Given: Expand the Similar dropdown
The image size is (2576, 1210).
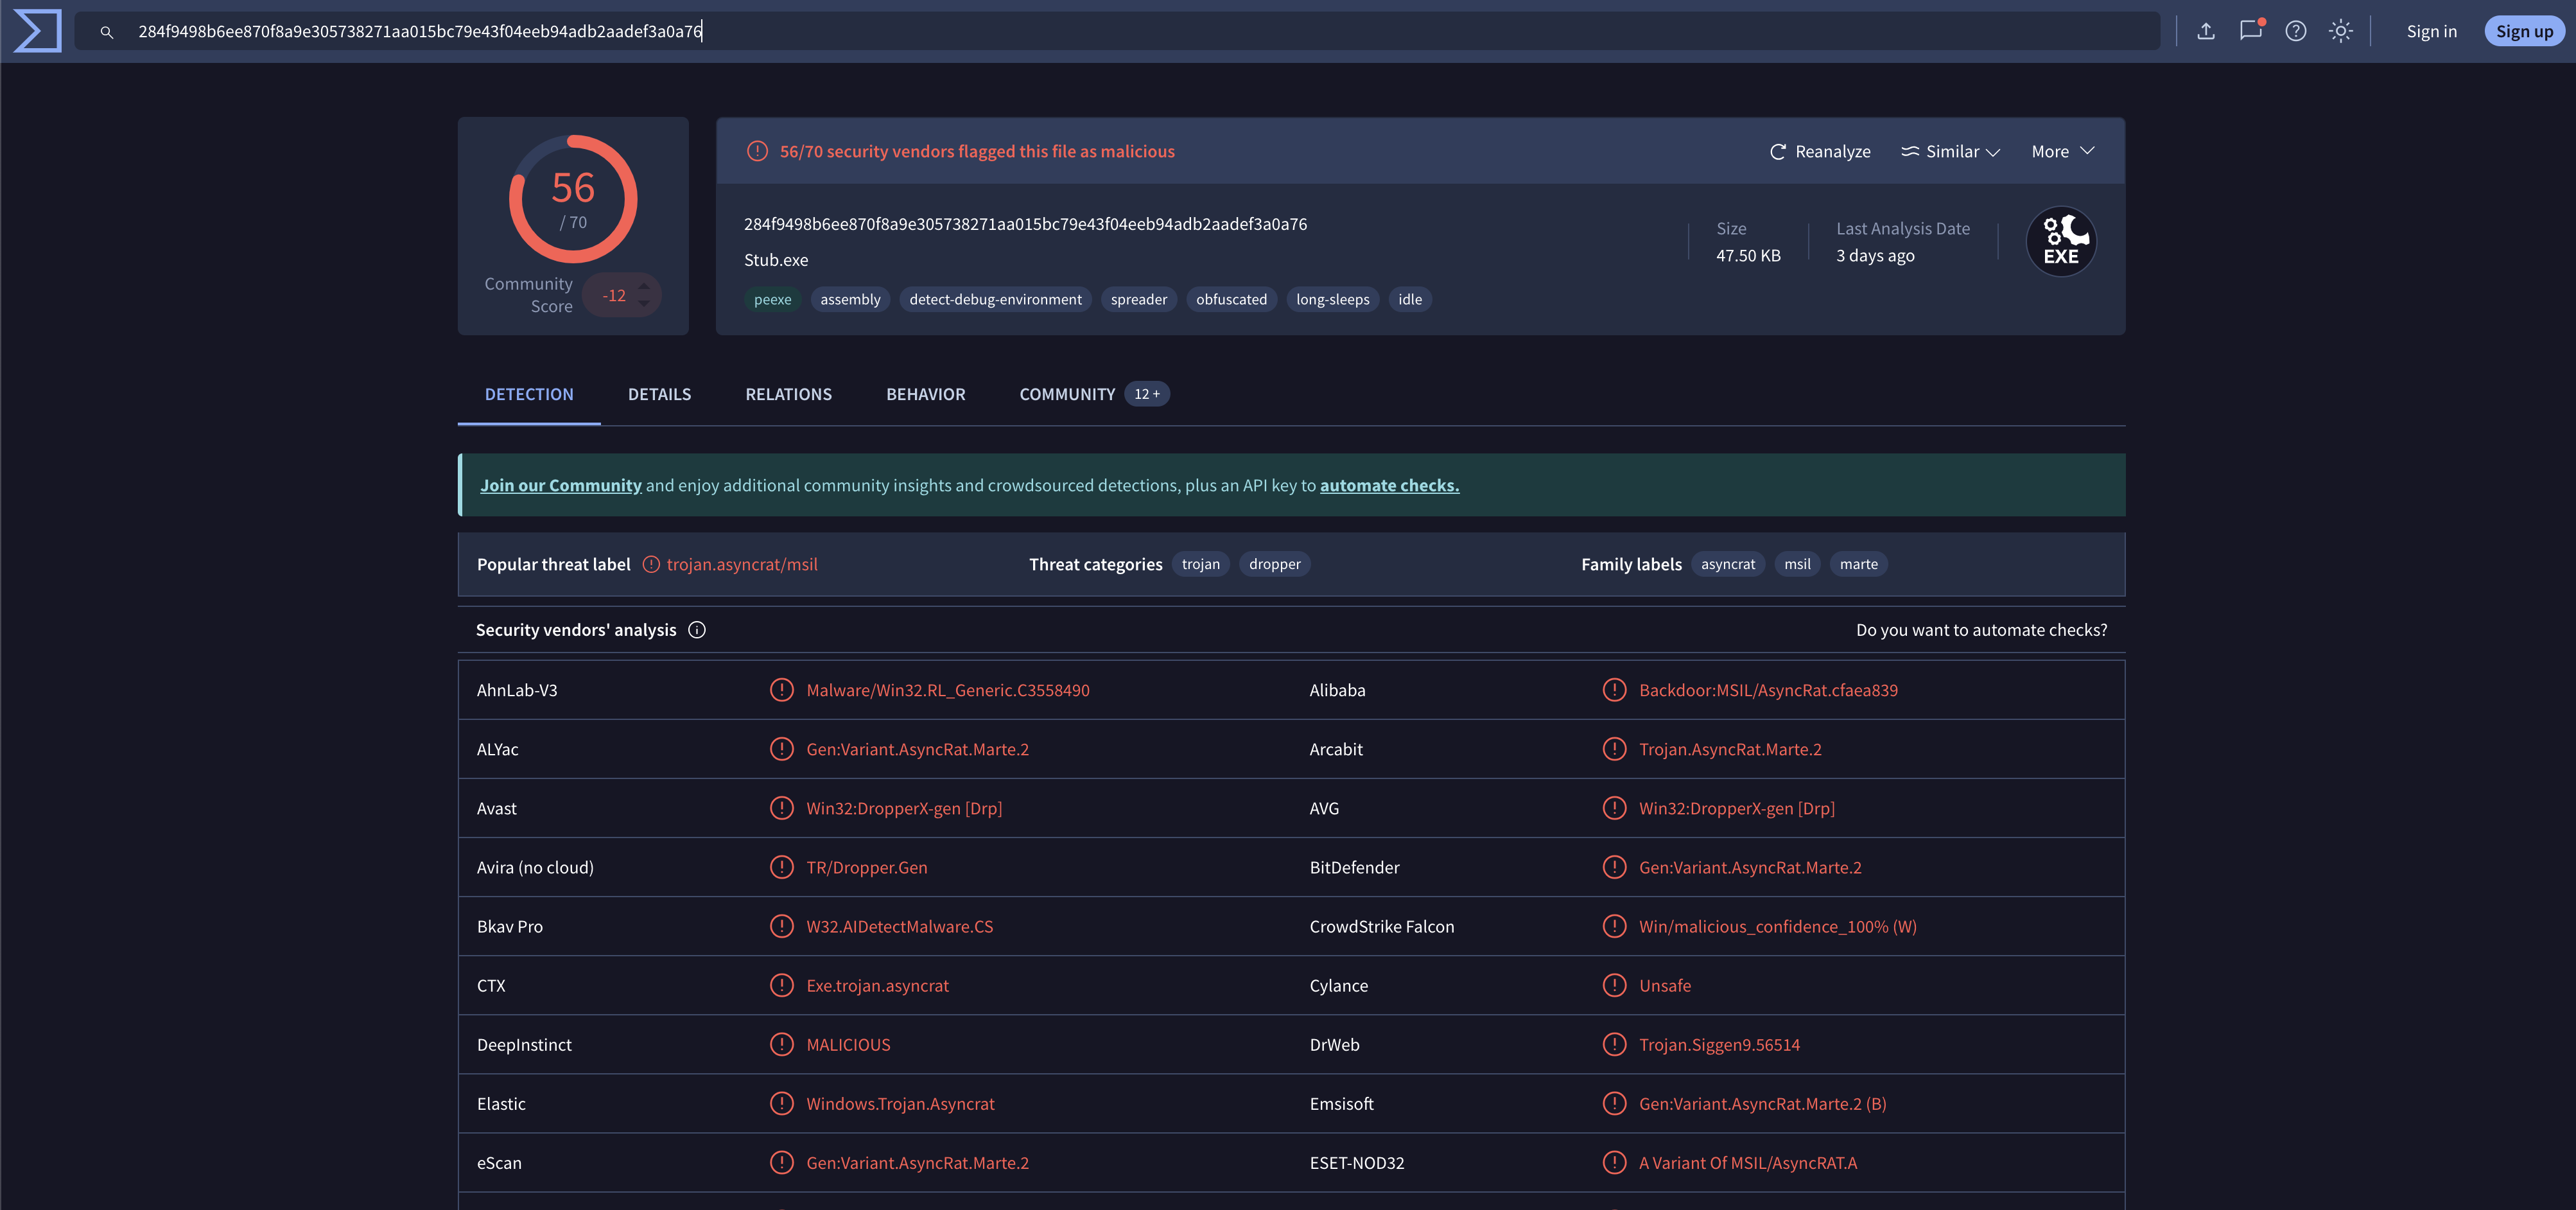Looking at the screenshot, I should (1950, 152).
